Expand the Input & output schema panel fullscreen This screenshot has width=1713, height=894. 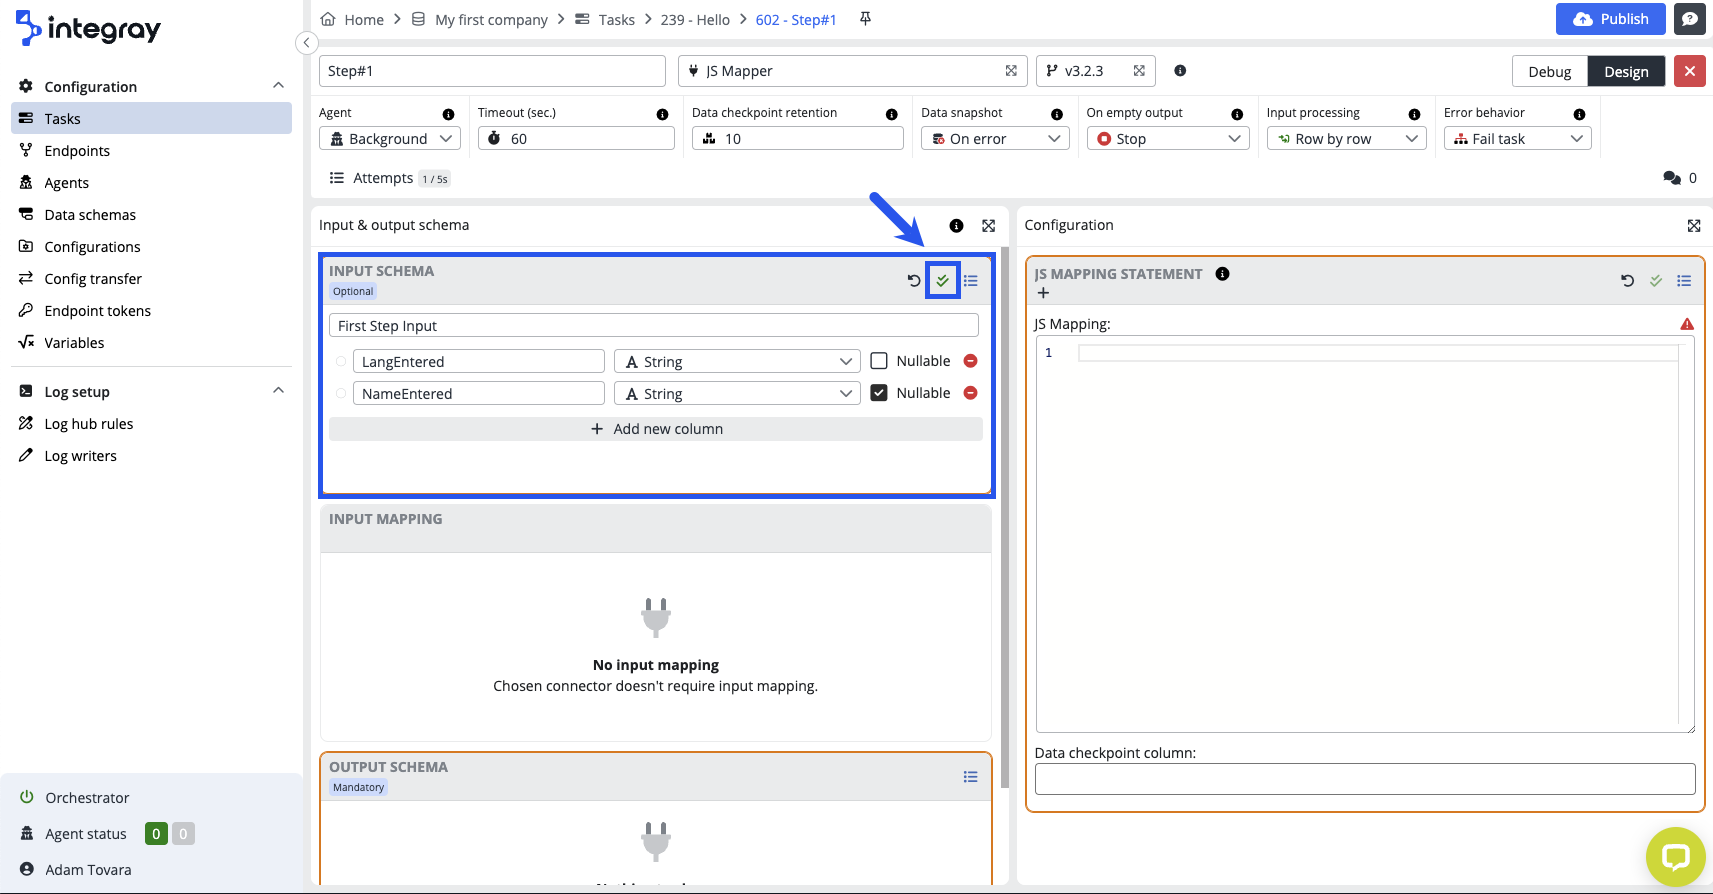tap(988, 226)
